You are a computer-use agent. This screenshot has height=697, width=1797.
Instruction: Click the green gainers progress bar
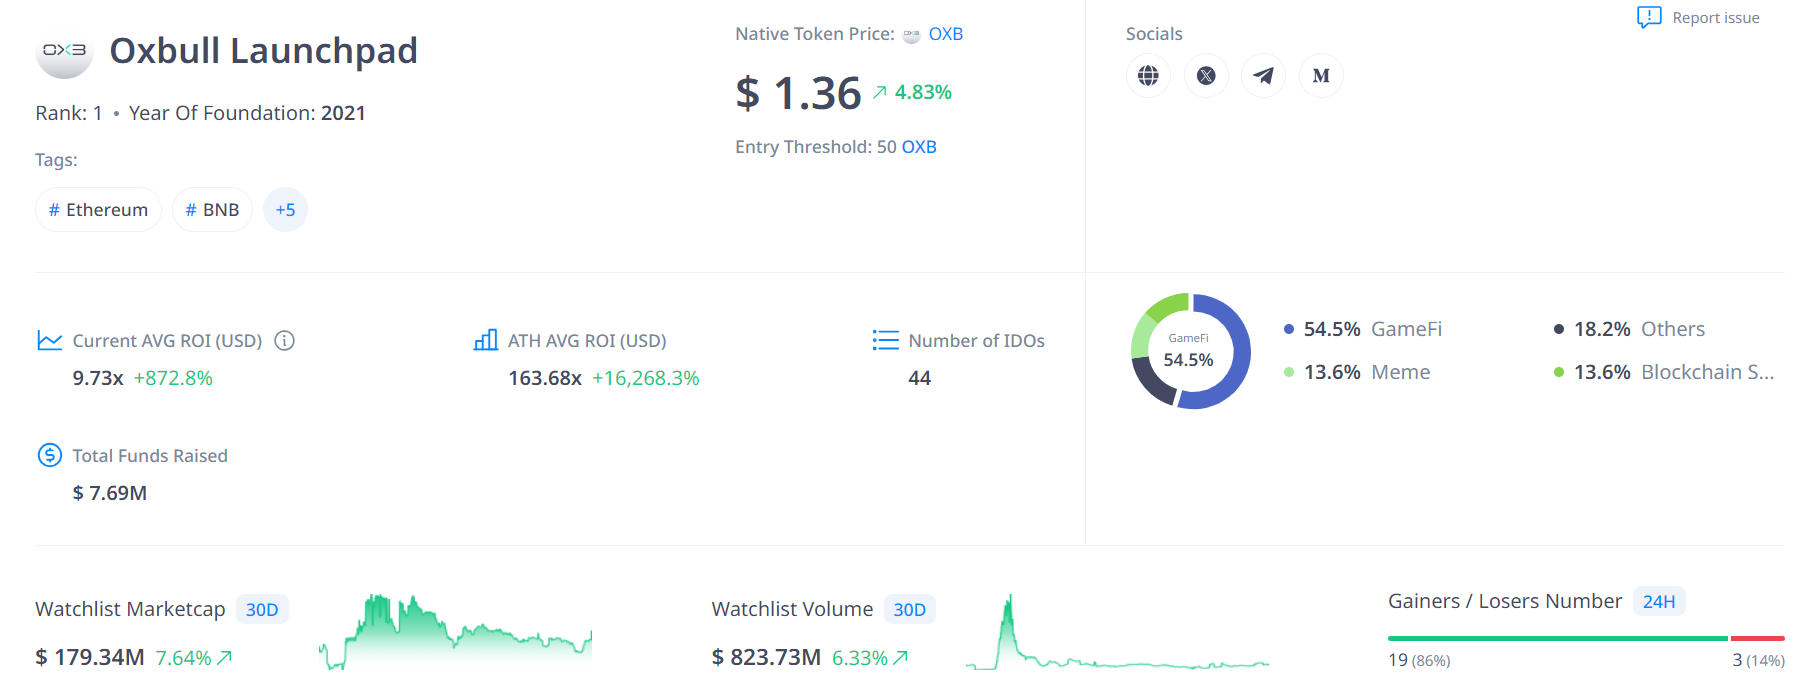point(1558,638)
